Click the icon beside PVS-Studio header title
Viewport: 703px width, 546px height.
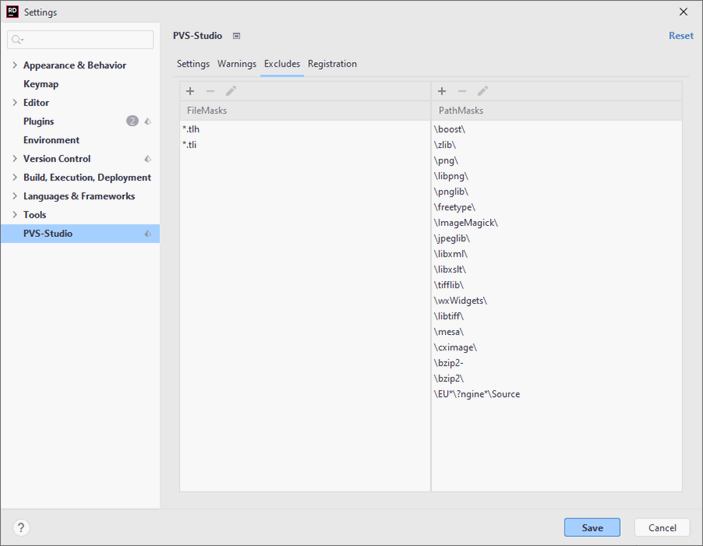pyautogui.click(x=237, y=36)
